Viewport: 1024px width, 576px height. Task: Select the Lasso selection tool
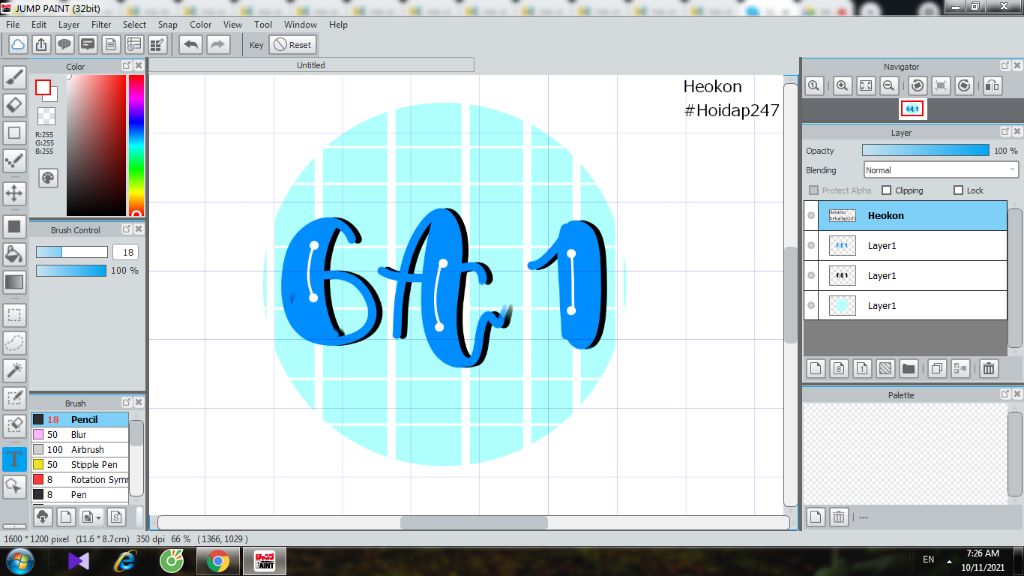pos(14,343)
